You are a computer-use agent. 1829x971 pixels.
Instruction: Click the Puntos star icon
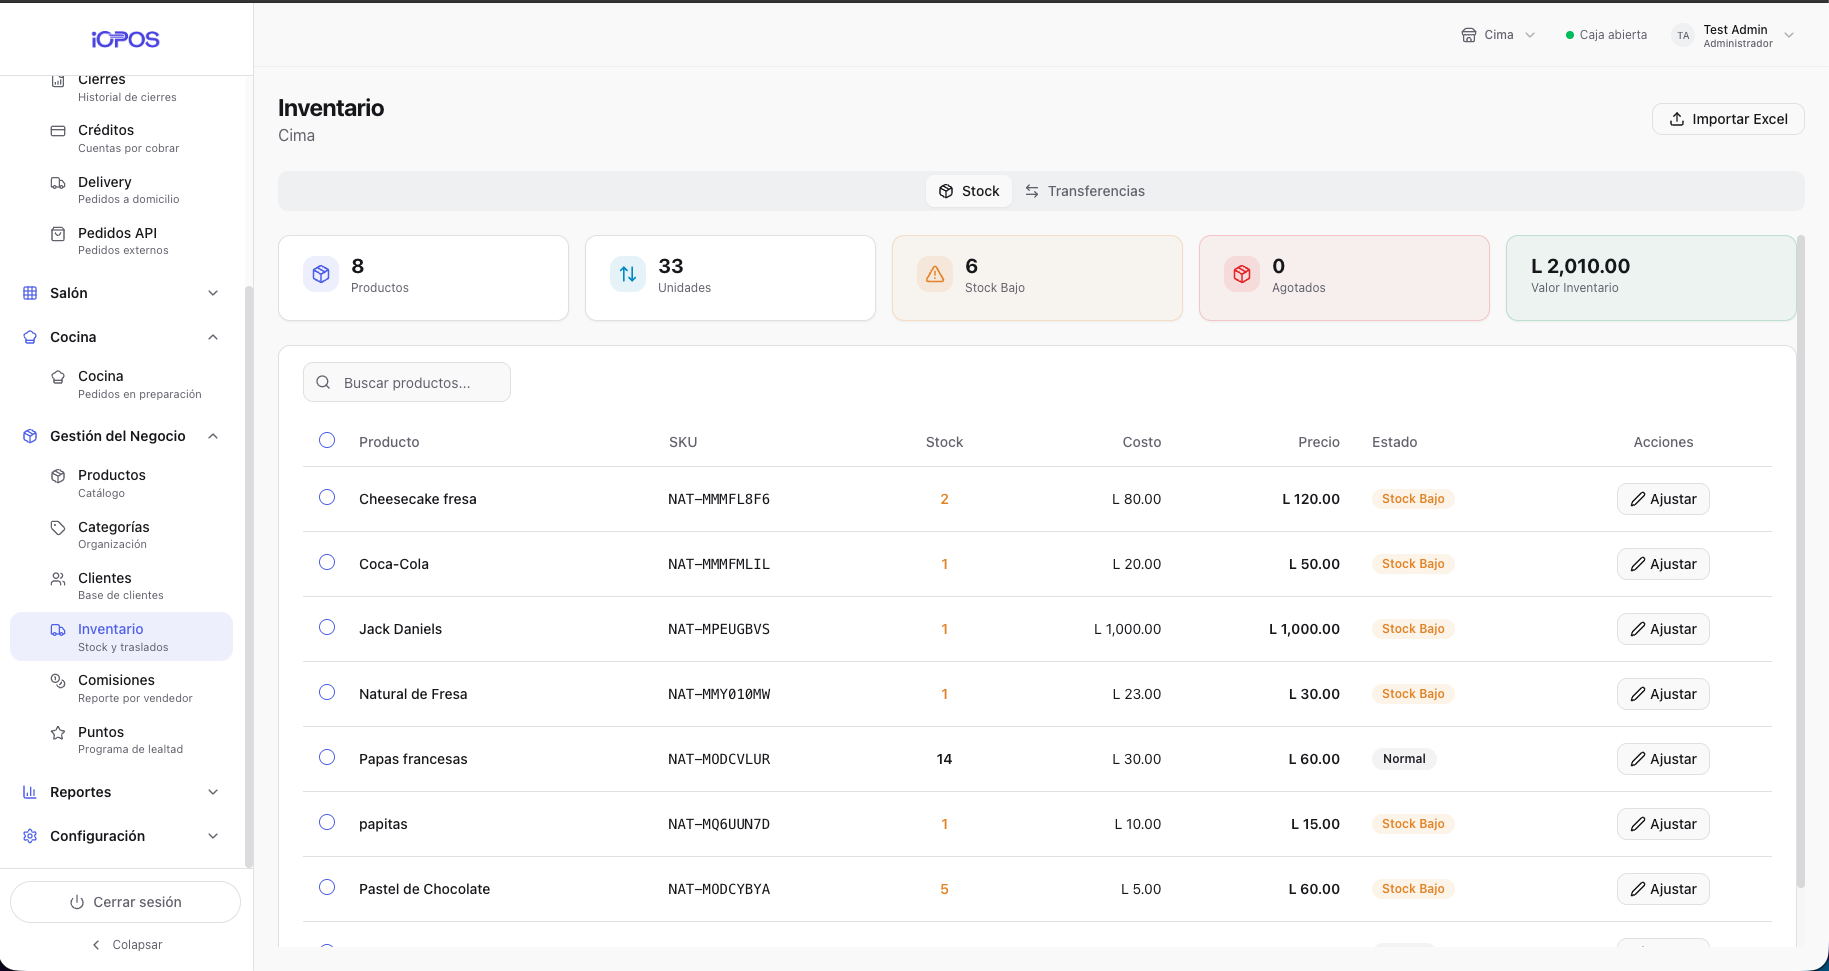[x=58, y=733]
